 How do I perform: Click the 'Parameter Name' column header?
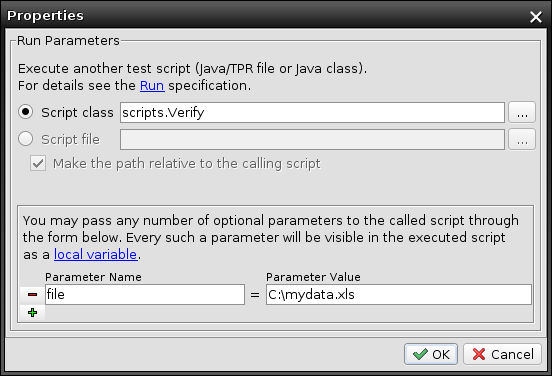coord(93,277)
